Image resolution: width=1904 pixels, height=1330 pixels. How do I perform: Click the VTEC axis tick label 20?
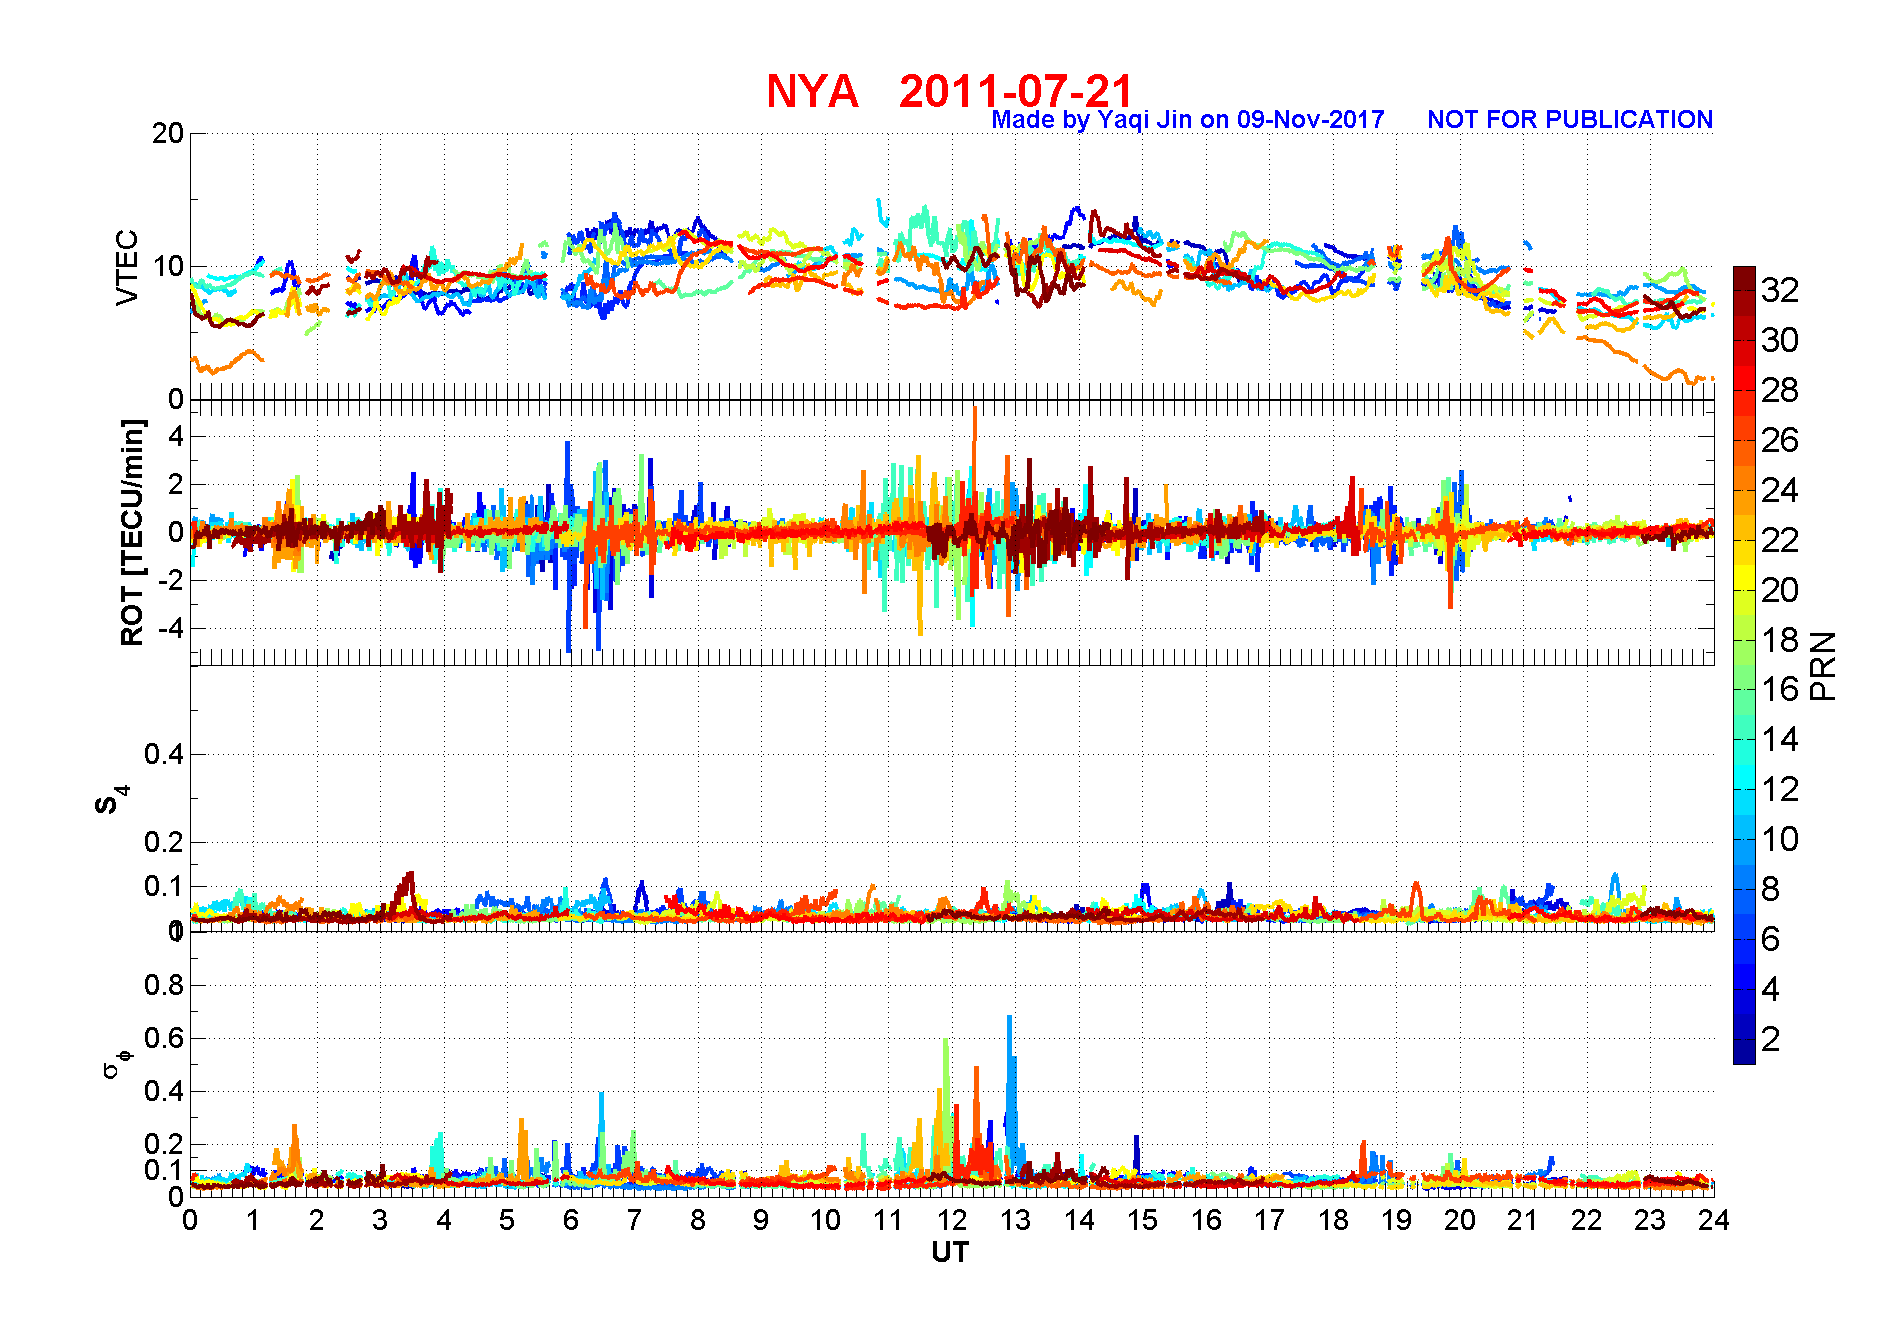coord(168,133)
